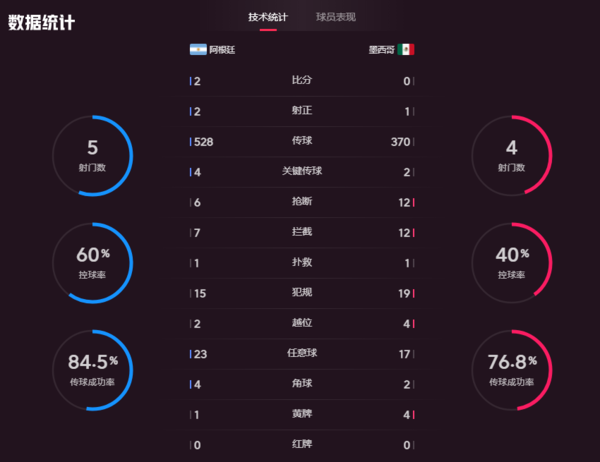Click the Mexico flag icon
Viewport: 600px width, 462px height.
(405, 49)
